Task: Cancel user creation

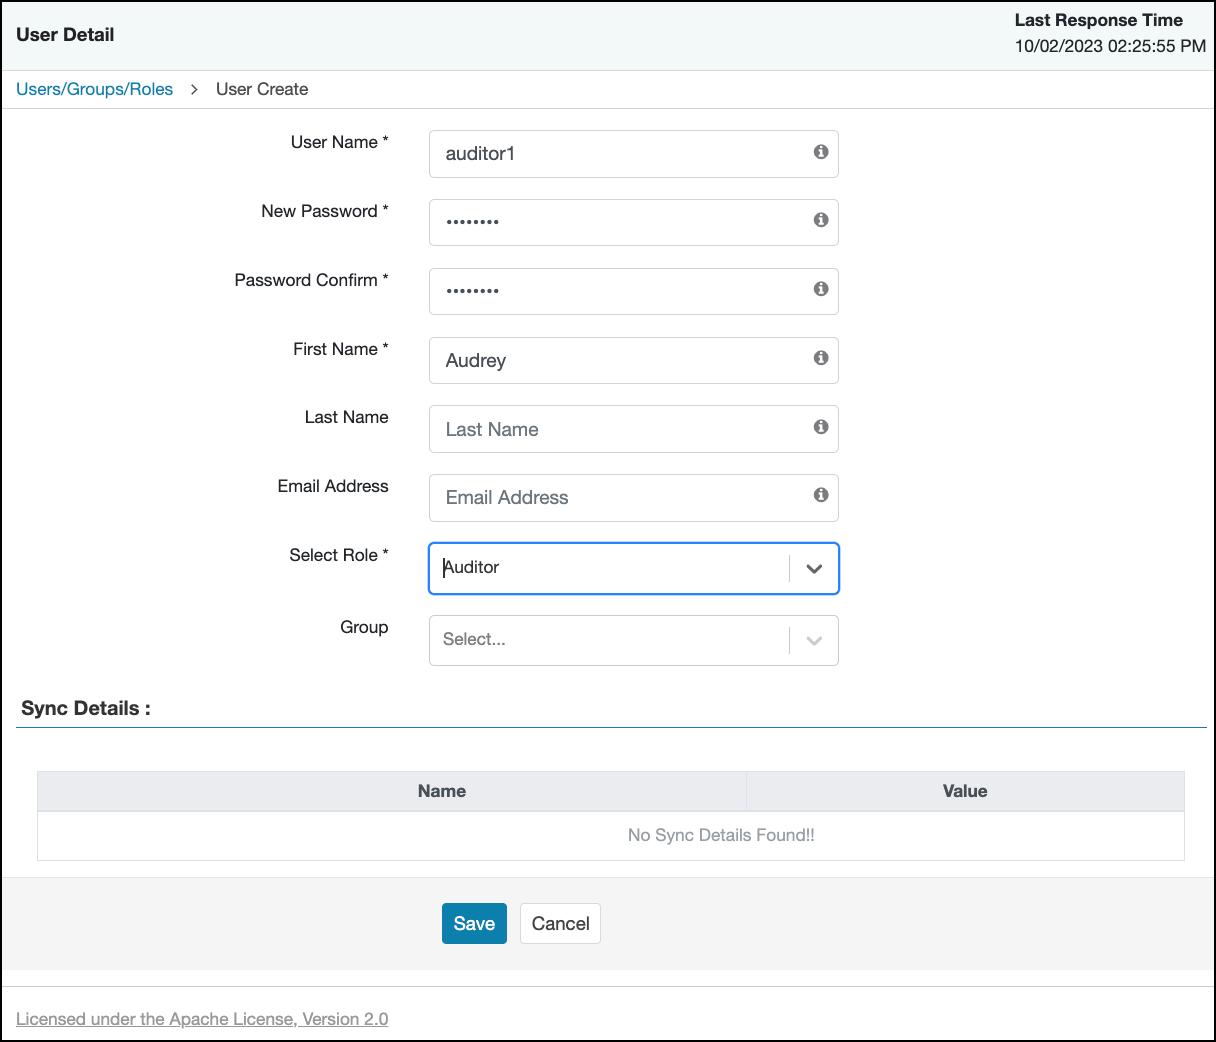Action: [560, 923]
